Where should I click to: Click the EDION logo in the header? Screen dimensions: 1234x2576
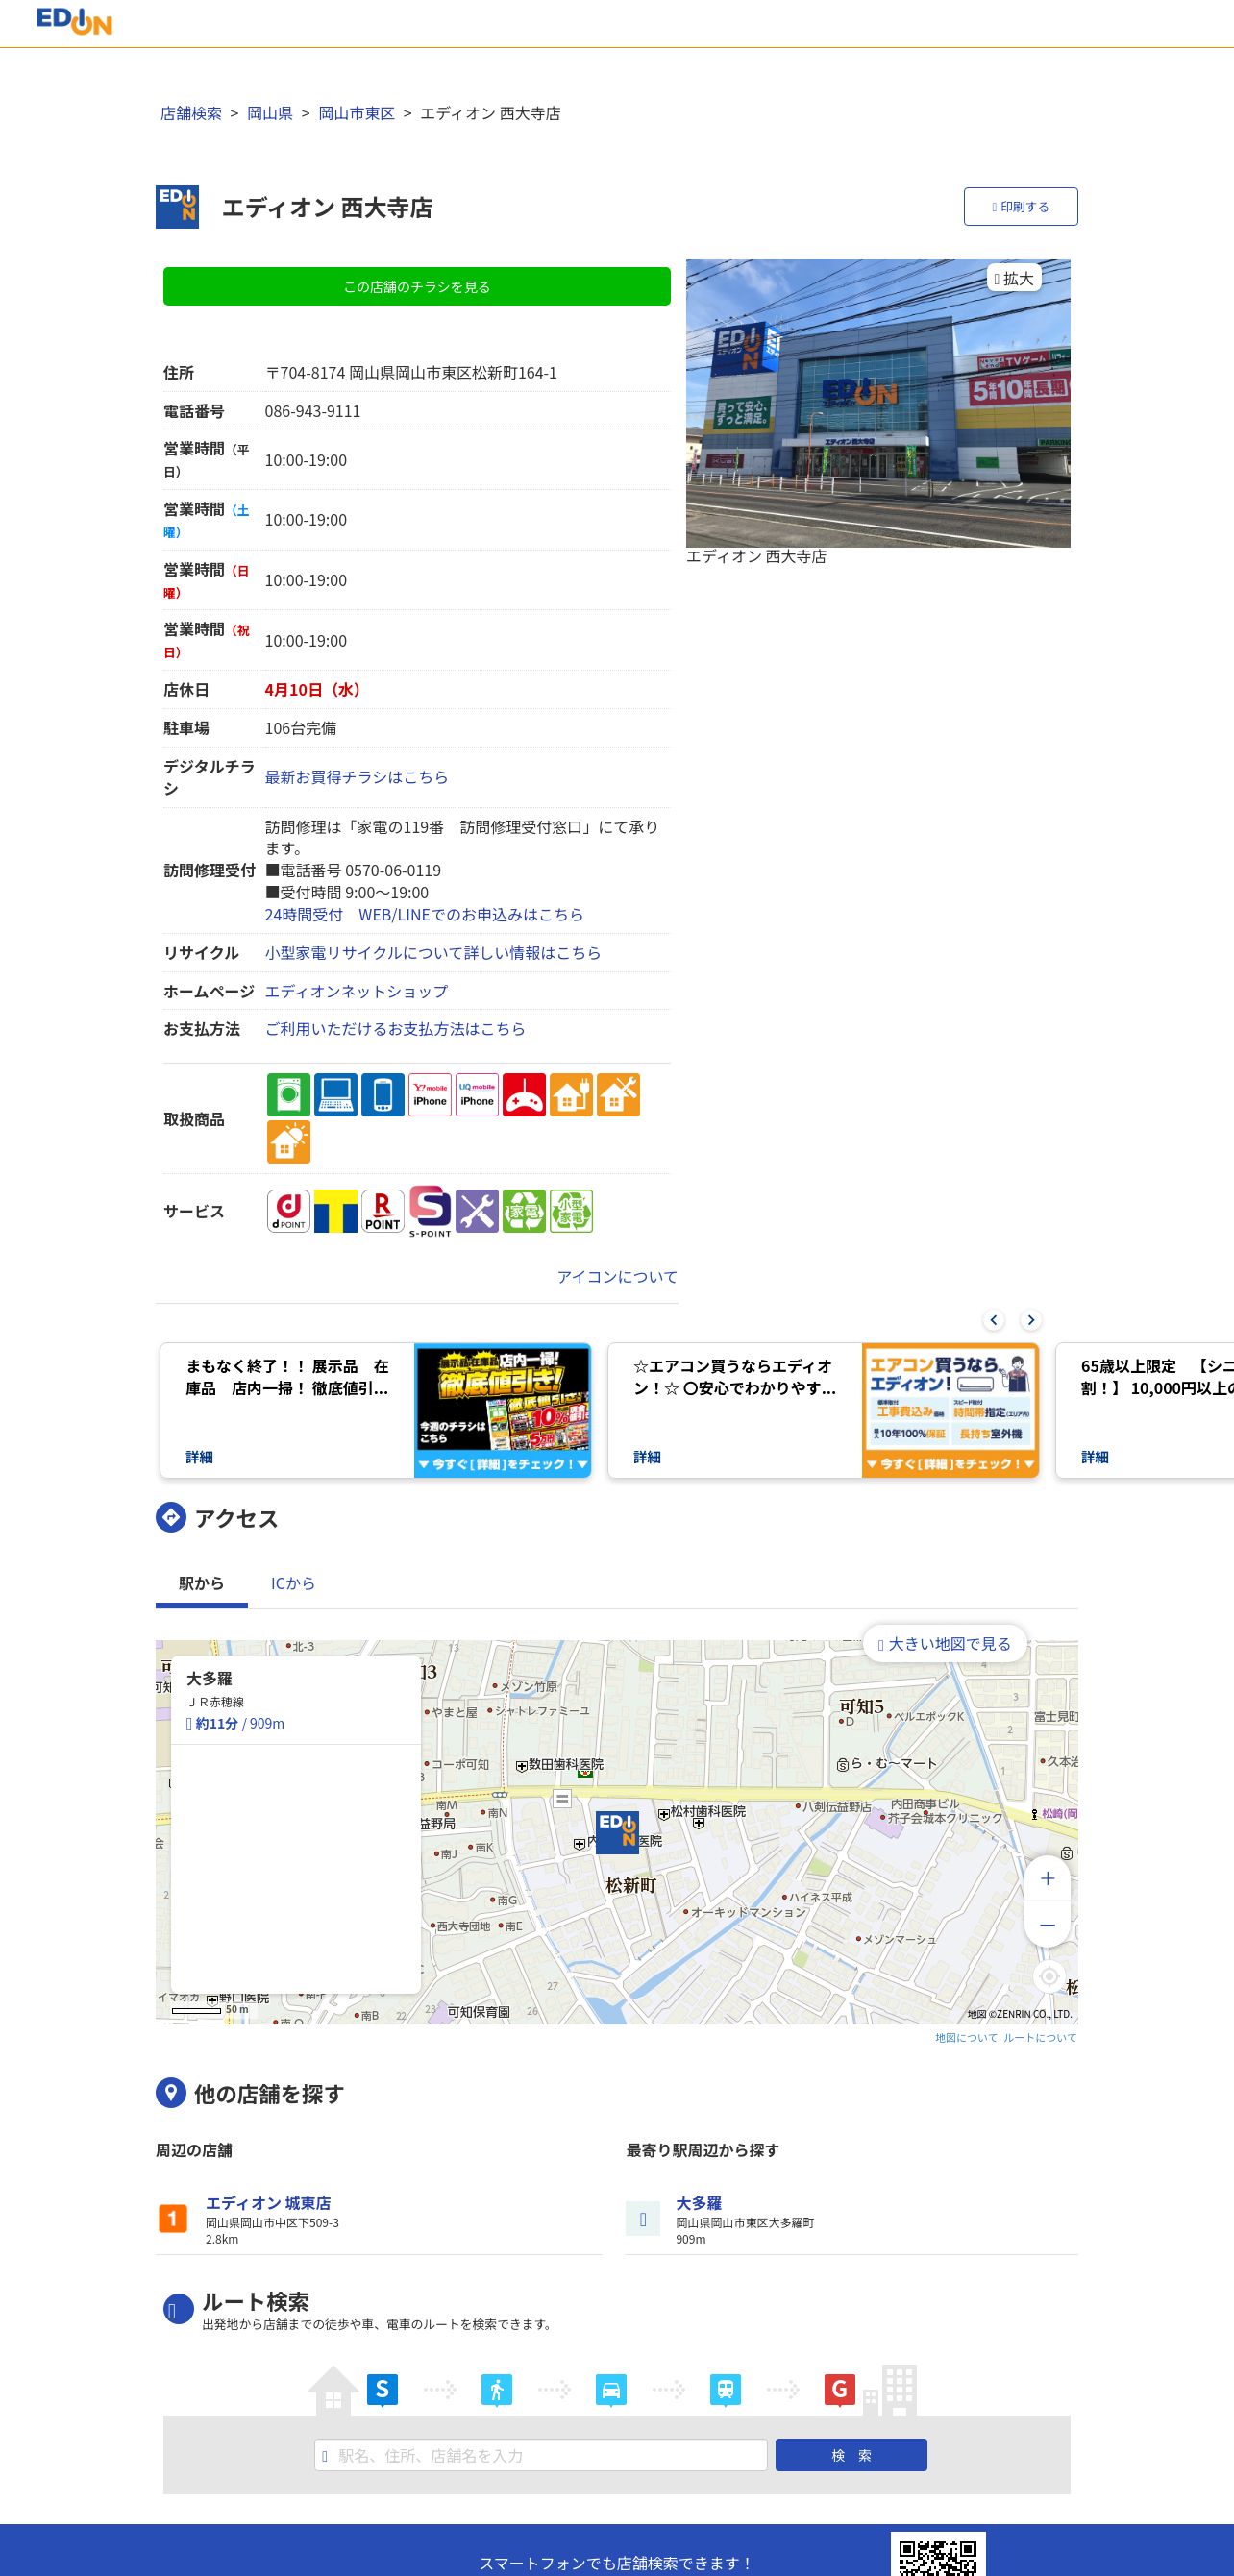point(74,21)
